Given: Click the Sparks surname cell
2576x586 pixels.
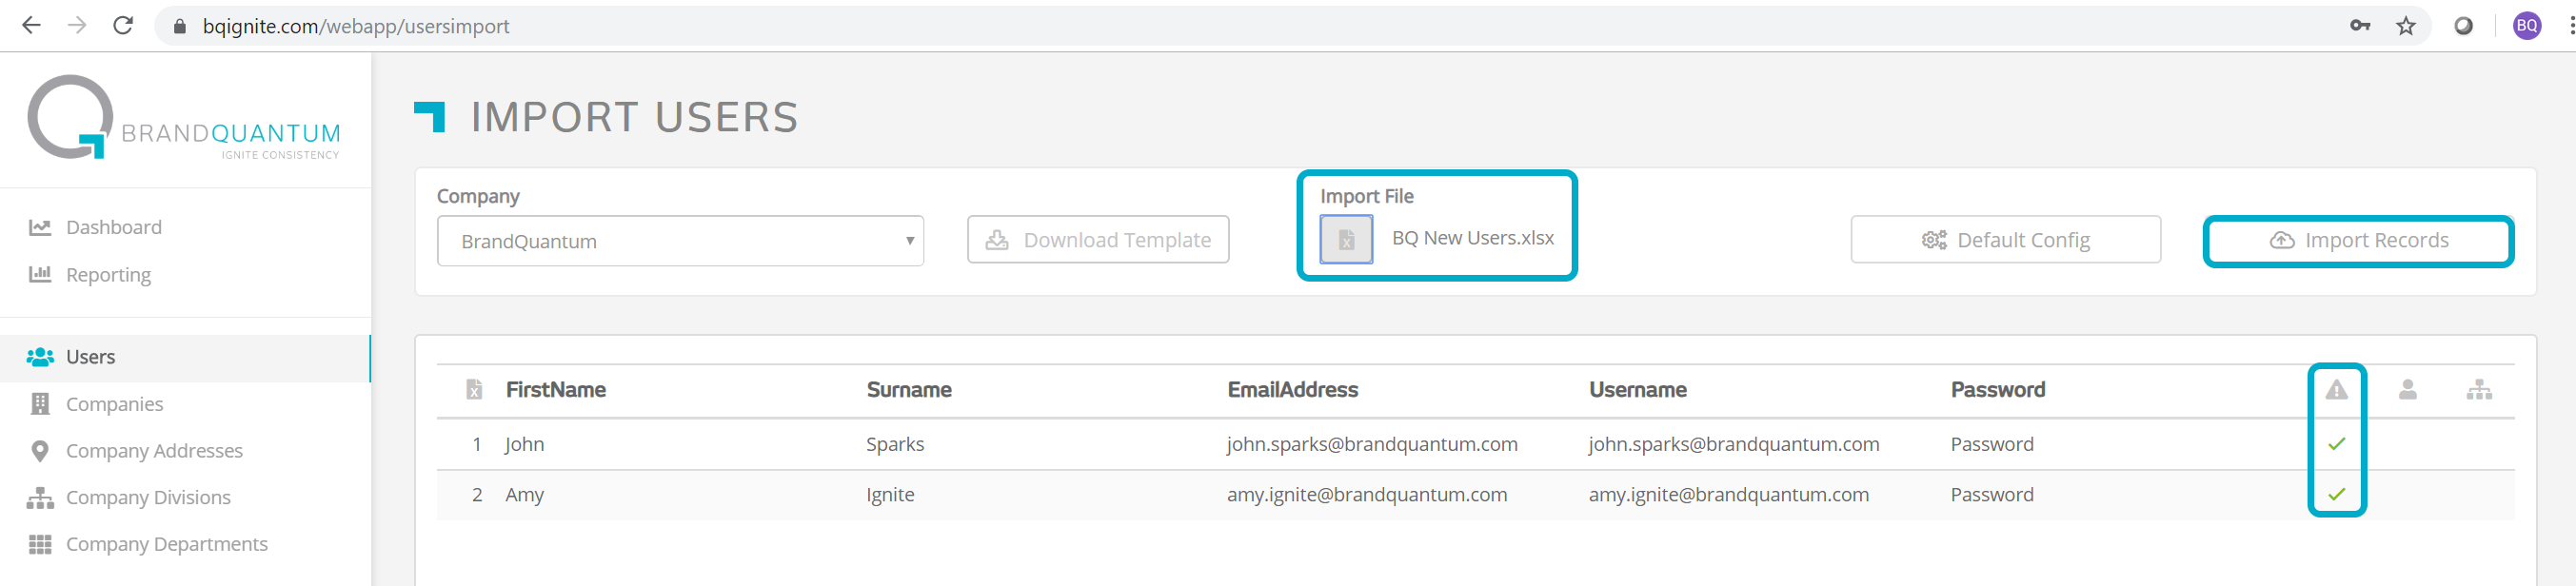Looking at the screenshot, I should 894,444.
